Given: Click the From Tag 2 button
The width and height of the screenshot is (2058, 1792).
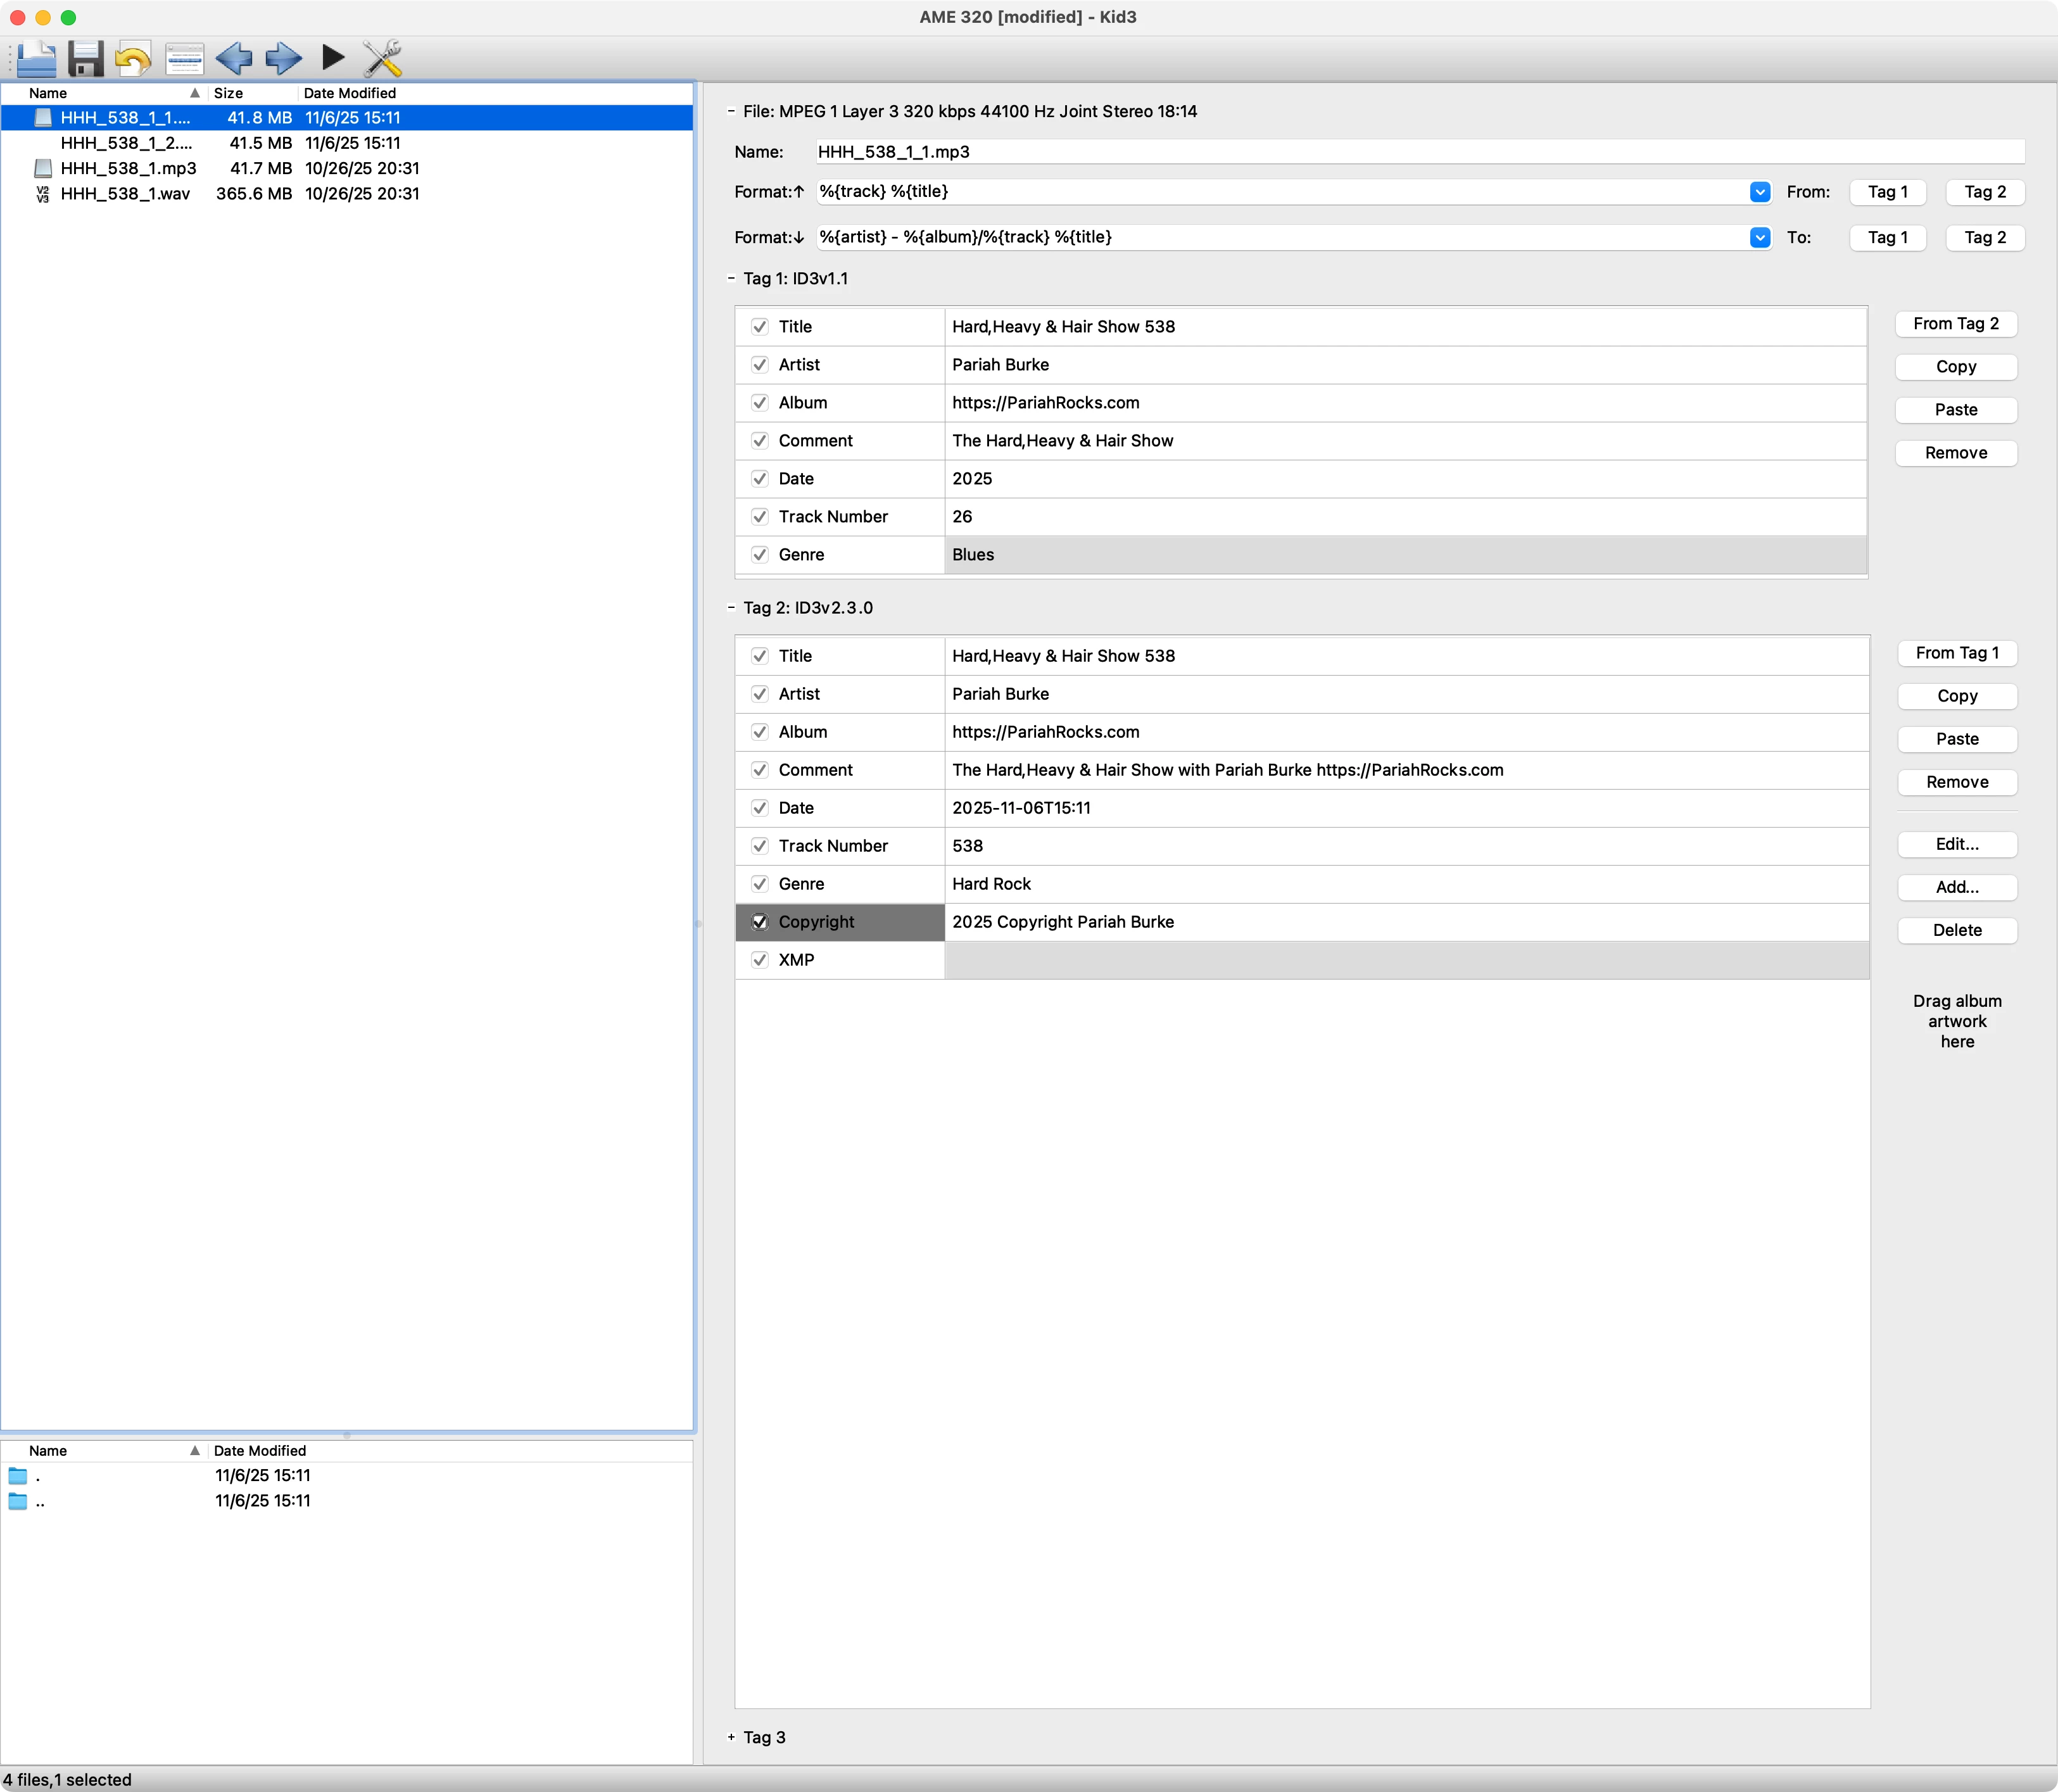Looking at the screenshot, I should click(x=1955, y=324).
